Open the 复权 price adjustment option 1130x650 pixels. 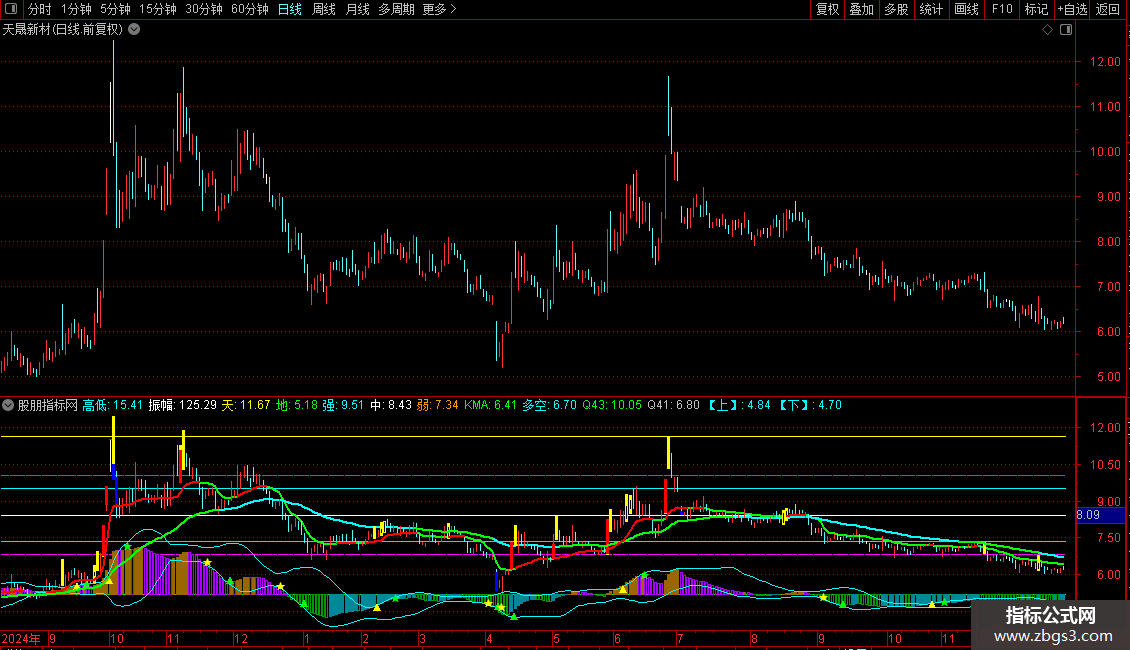[x=827, y=9]
